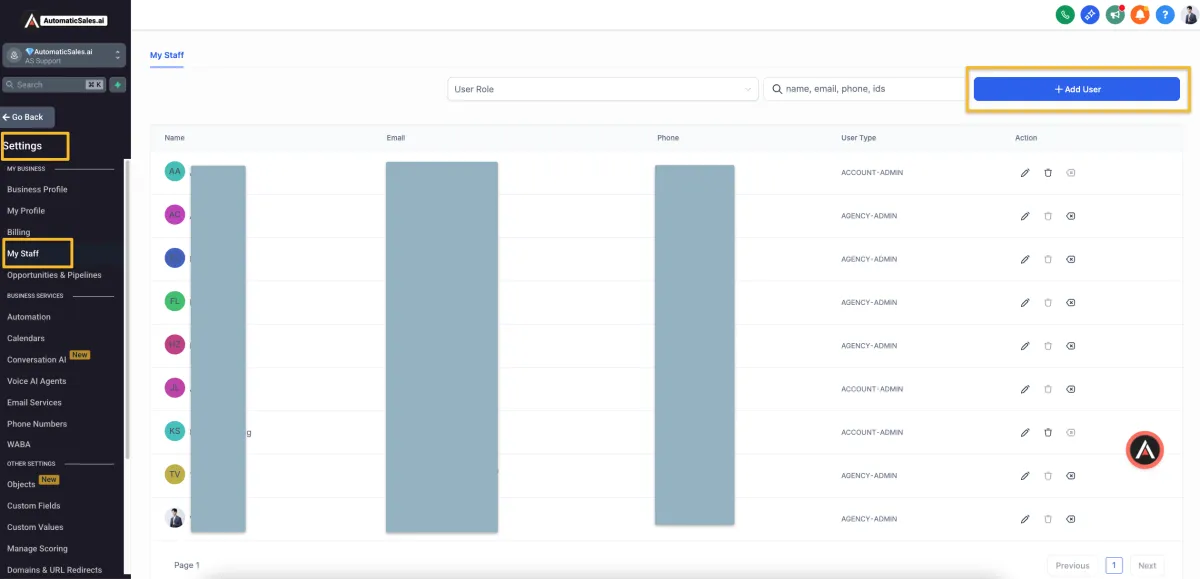
Task: Open Conversation AI settings
Action: click(x=37, y=360)
